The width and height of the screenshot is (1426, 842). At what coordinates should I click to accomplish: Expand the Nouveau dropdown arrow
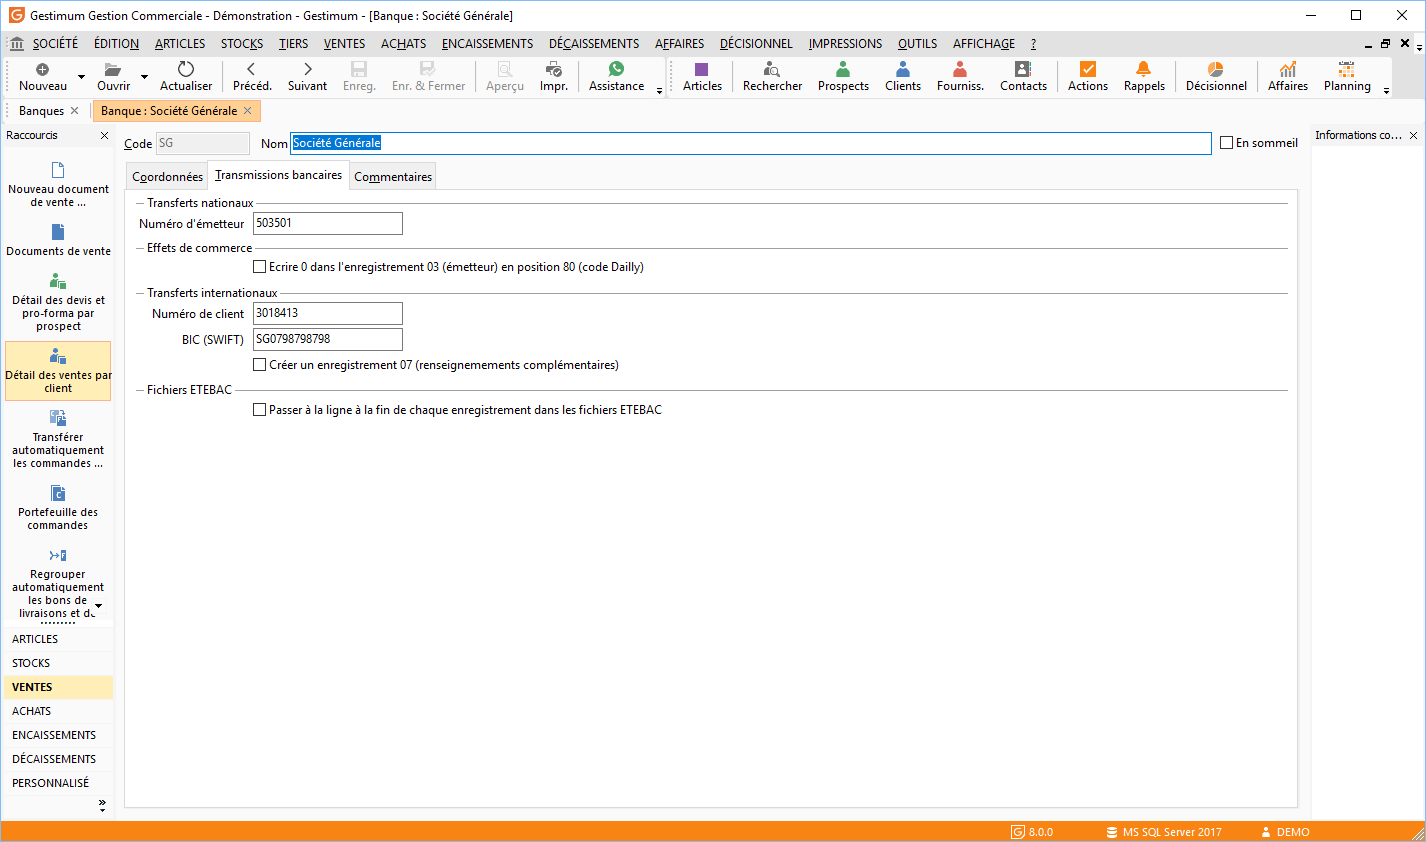pyautogui.click(x=81, y=77)
